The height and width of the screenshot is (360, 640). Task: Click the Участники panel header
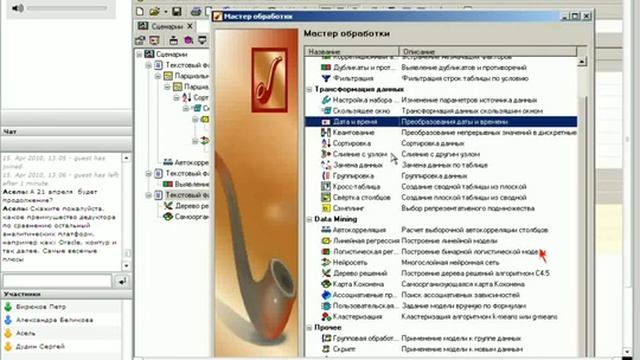click(x=66, y=294)
